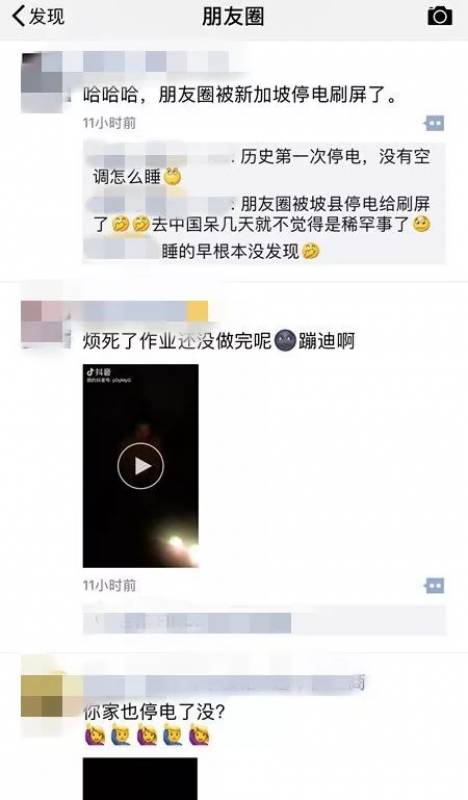The image size is (468, 800).
Task: Open comment menu on first post
Action: pos(434,123)
